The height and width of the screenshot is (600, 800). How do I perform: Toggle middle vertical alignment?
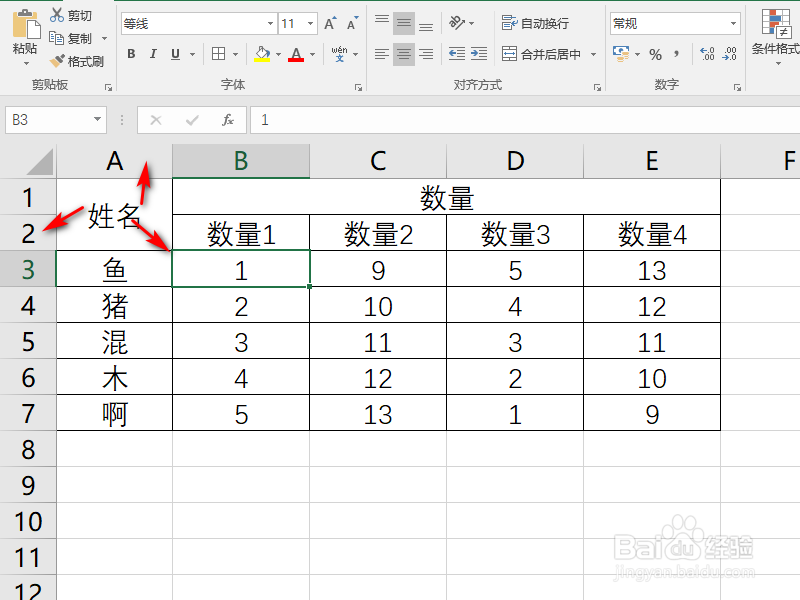(x=404, y=23)
